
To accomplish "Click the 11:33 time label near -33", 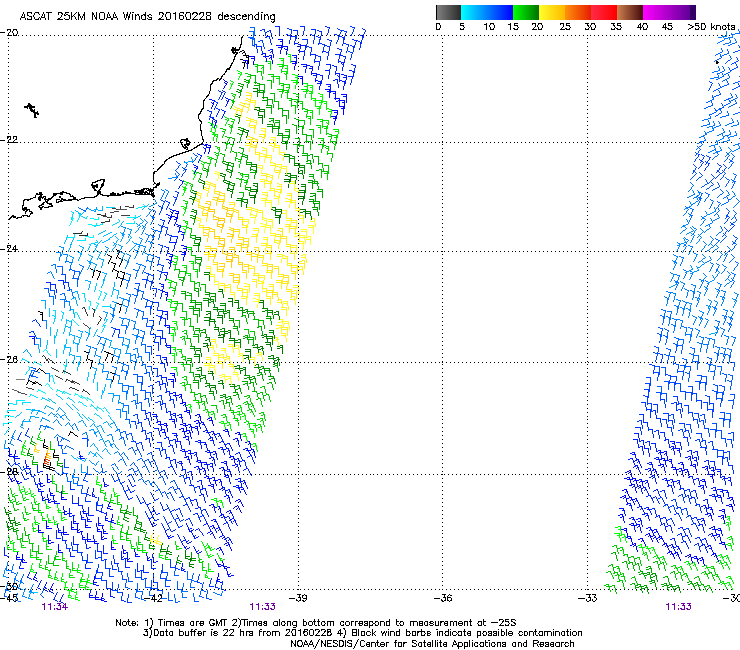I will pos(678,607).
